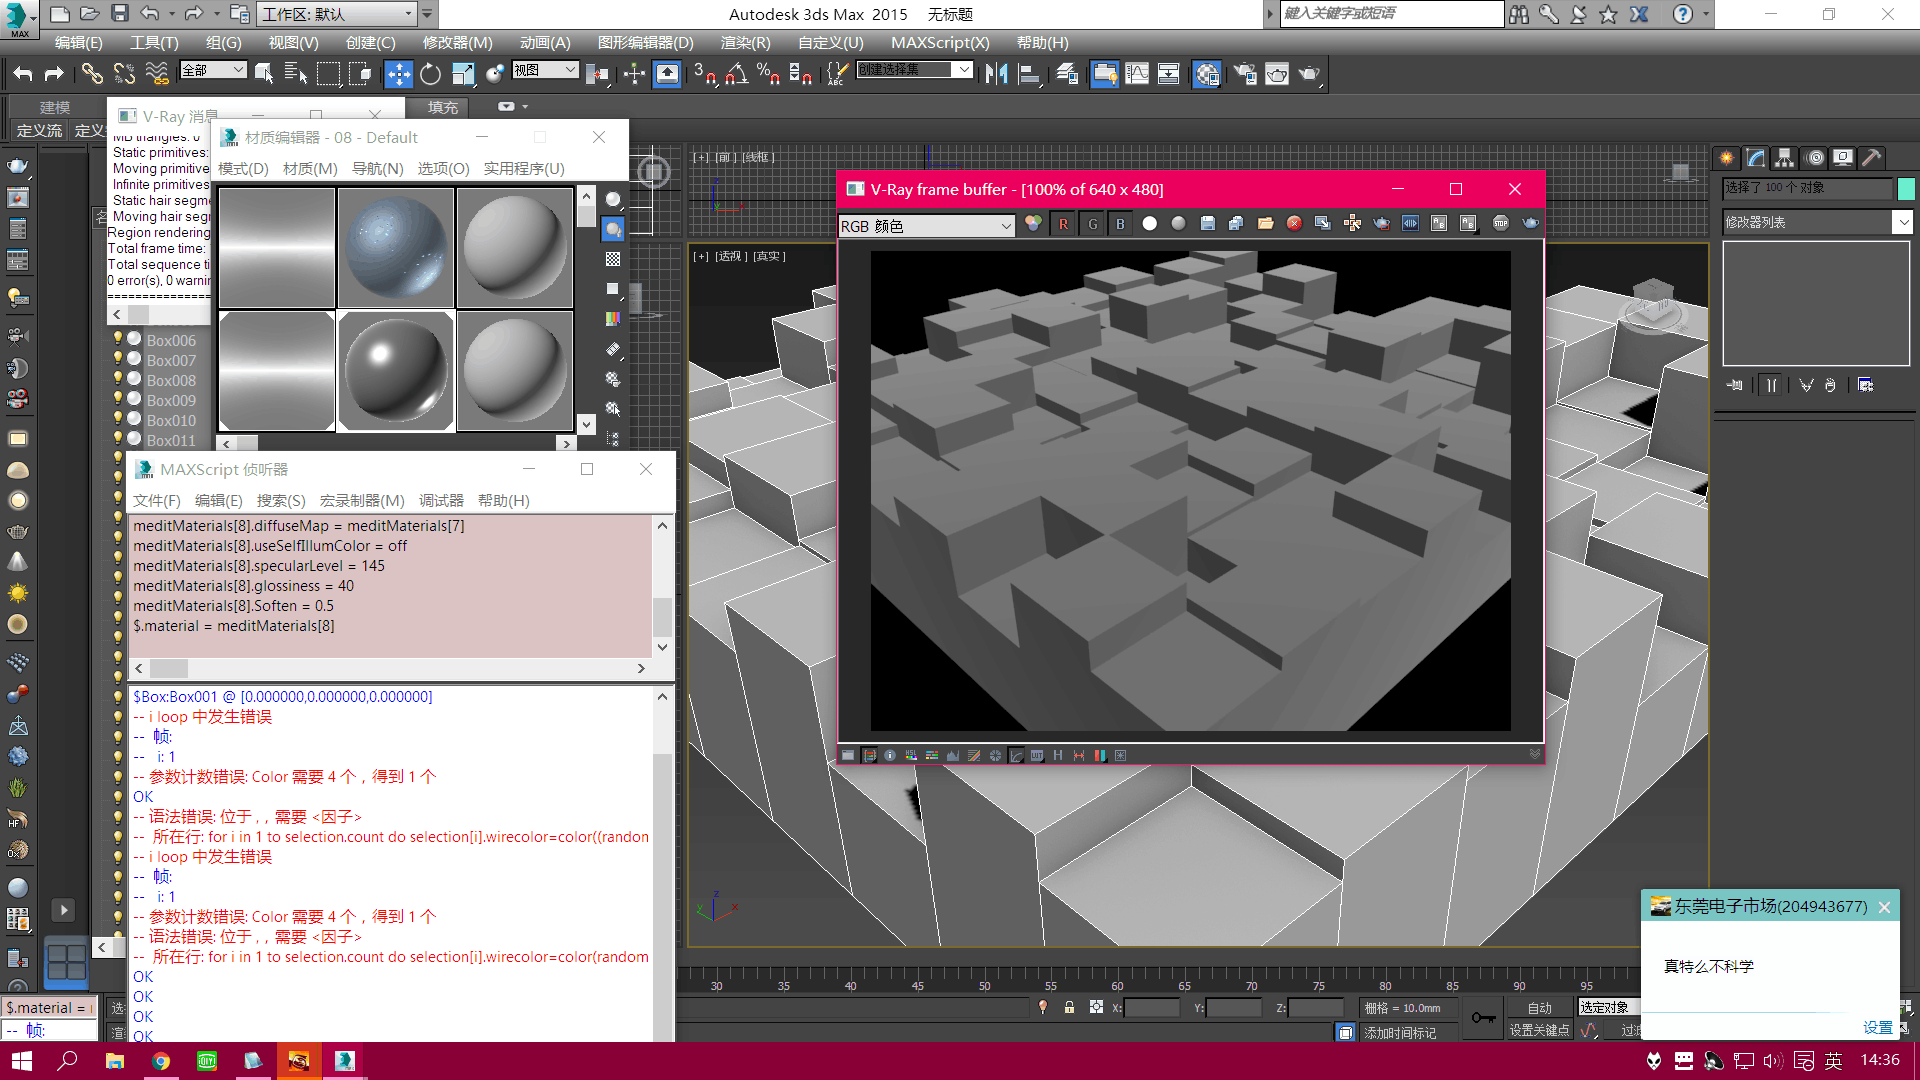Open the 修改器(M) menu
Screen dimensions: 1920x1080
457,43
